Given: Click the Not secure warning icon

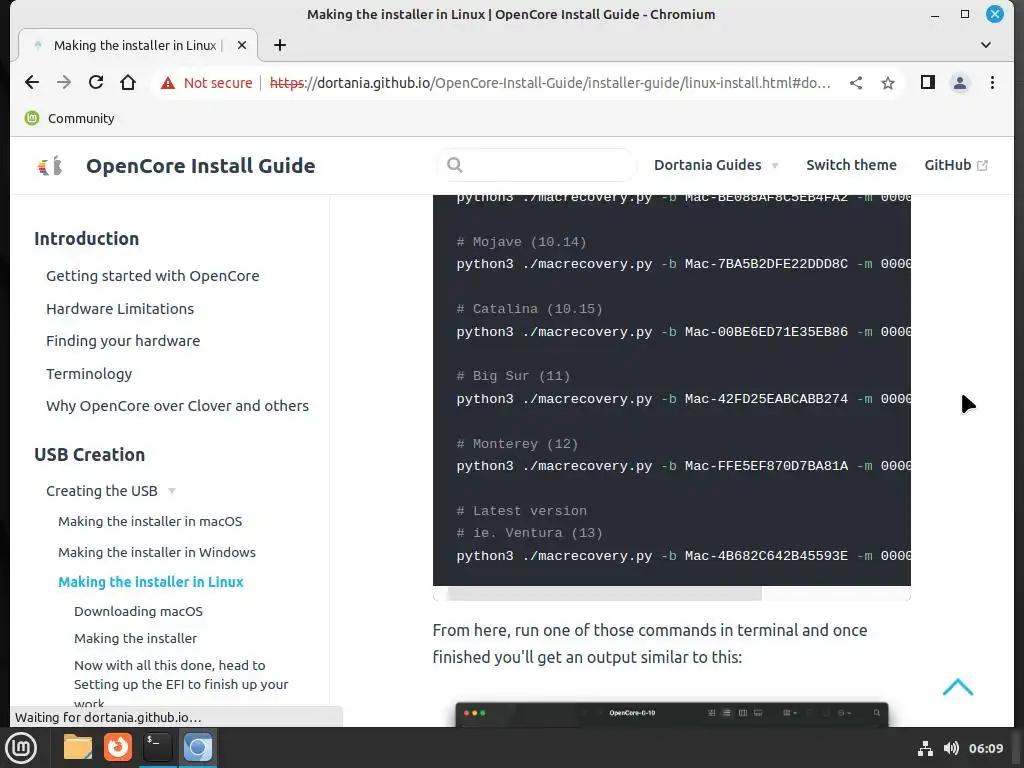Looking at the screenshot, I should [168, 83].
